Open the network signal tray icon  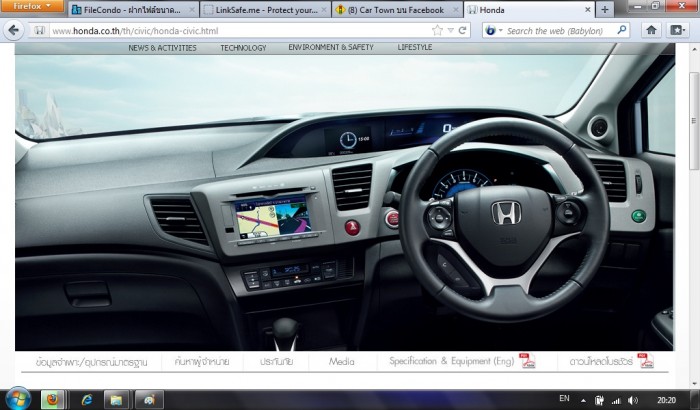point(616,400)
